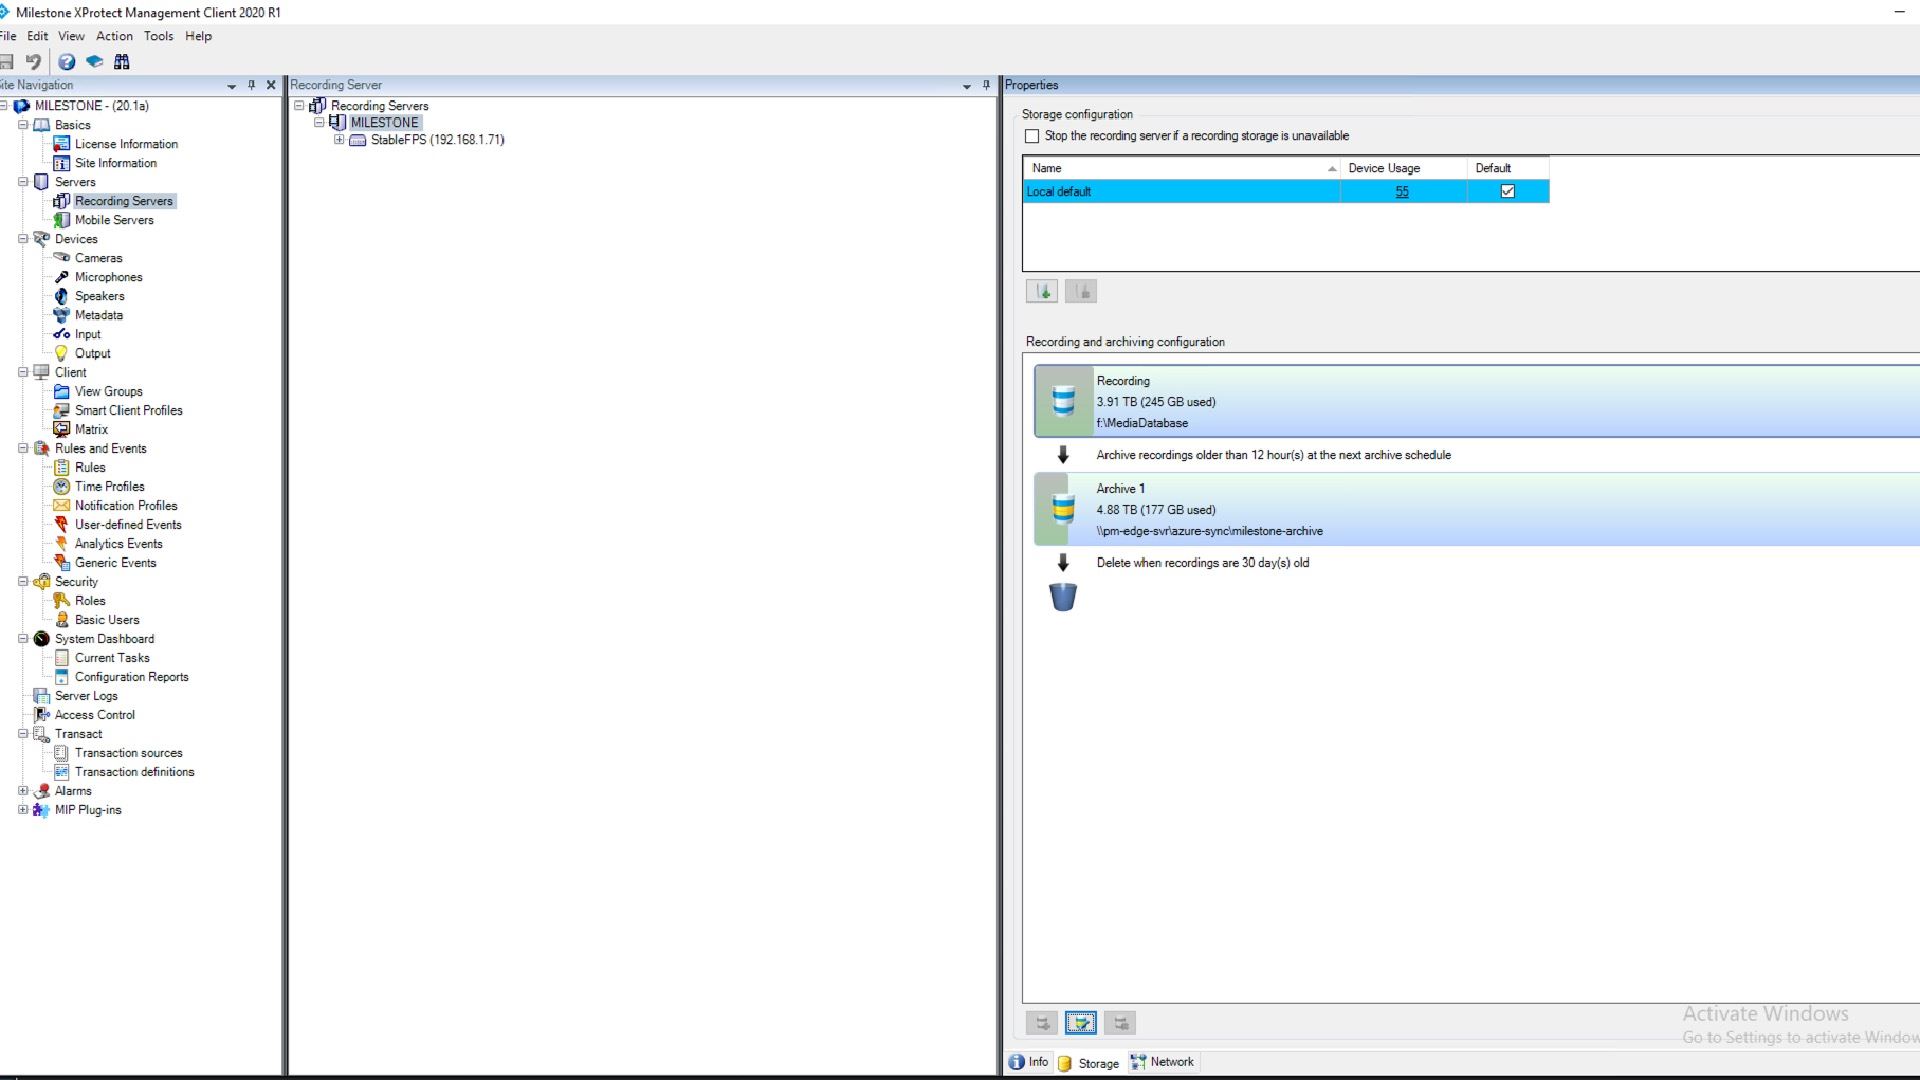Viewport: 1920px width, 1080px height.
Task: Click the Archive 1 database icon
Action: point(1063,509)
